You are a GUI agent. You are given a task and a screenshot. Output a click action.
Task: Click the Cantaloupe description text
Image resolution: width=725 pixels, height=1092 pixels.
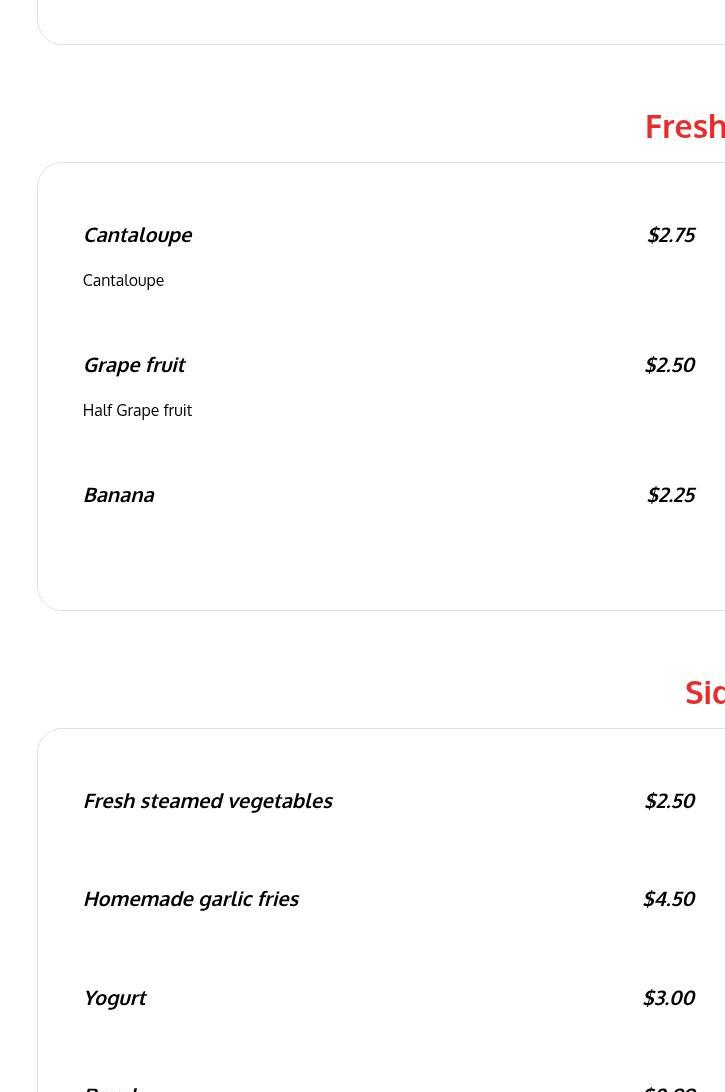click(123, 280)
